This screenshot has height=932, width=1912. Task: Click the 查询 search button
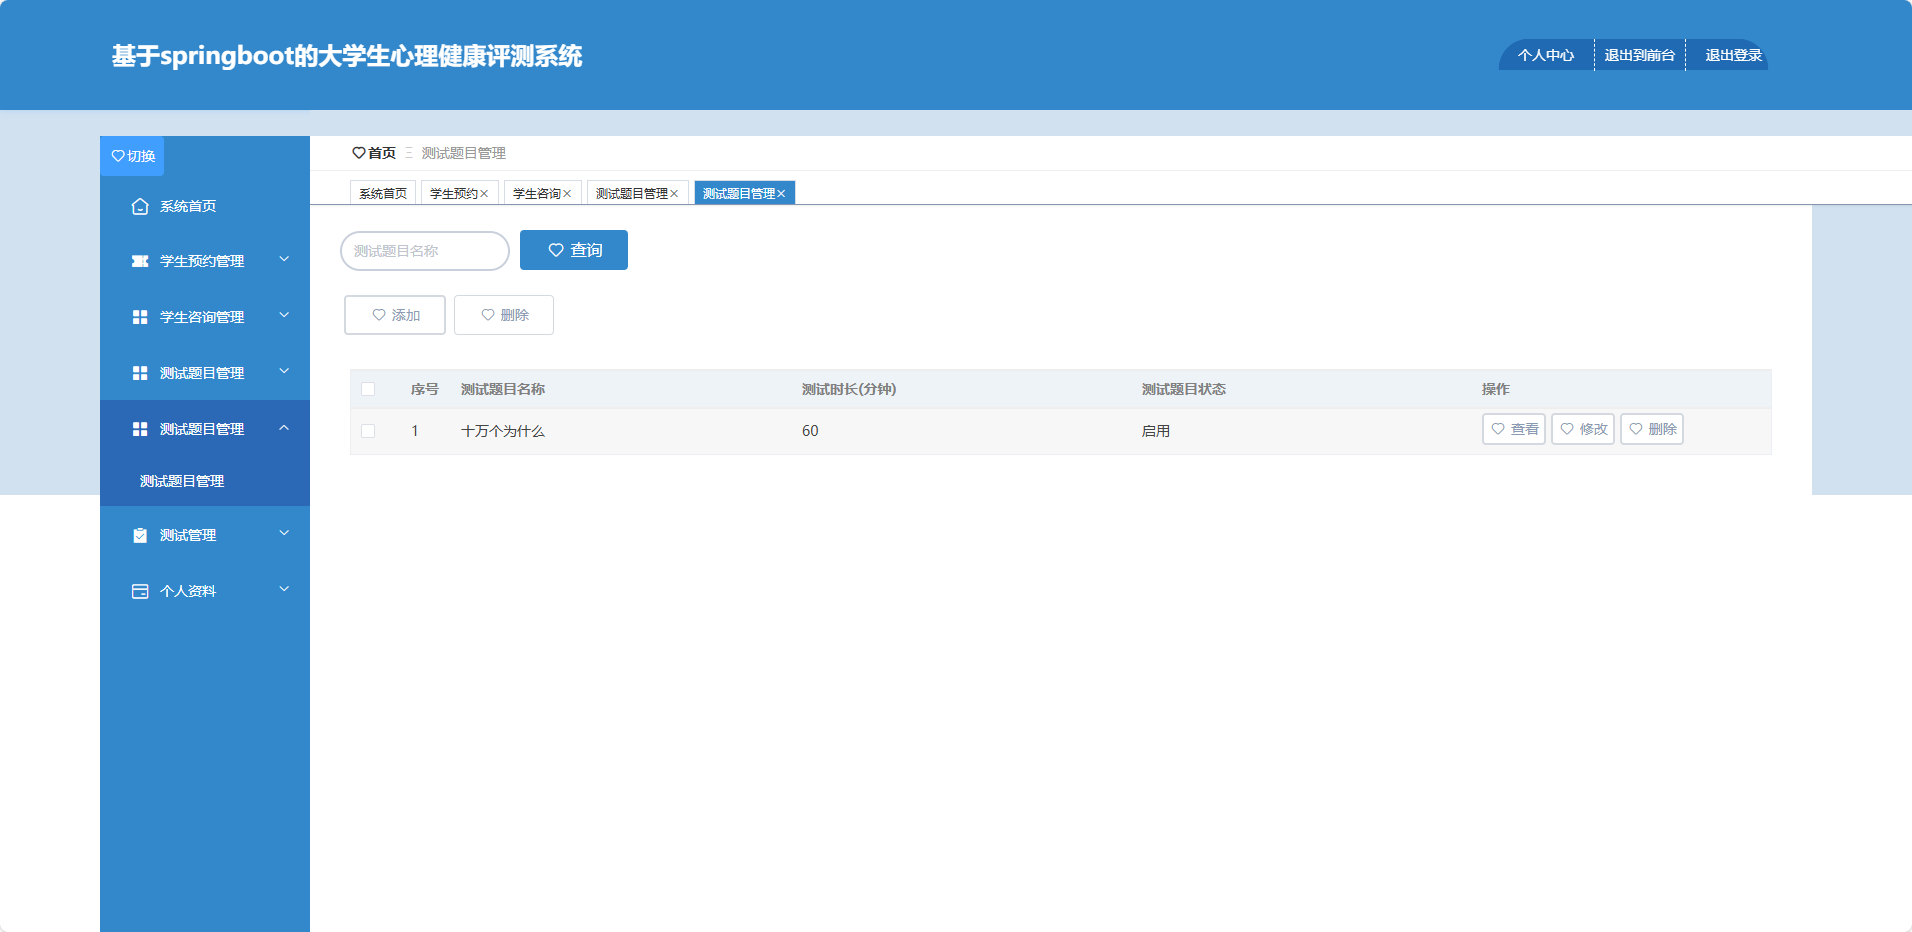[x=574, y=250]
